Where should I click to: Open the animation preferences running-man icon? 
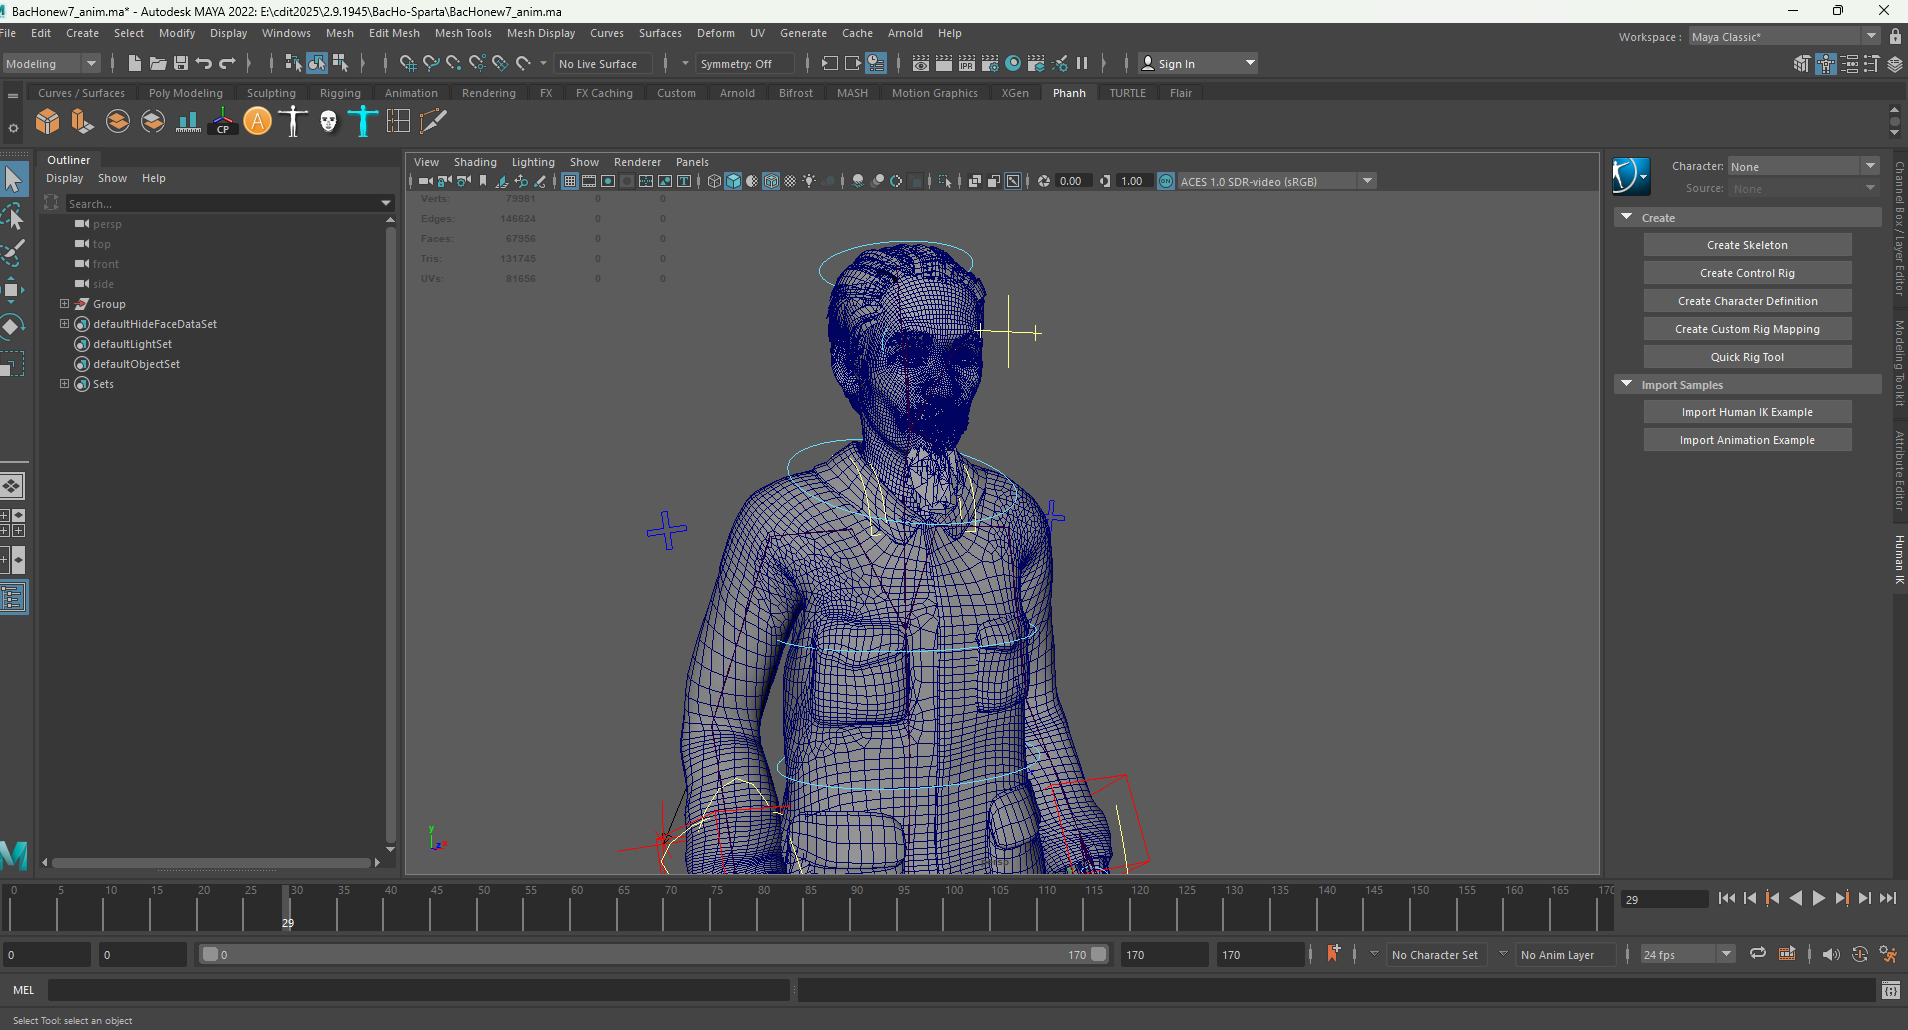(x=1888, y=954)
